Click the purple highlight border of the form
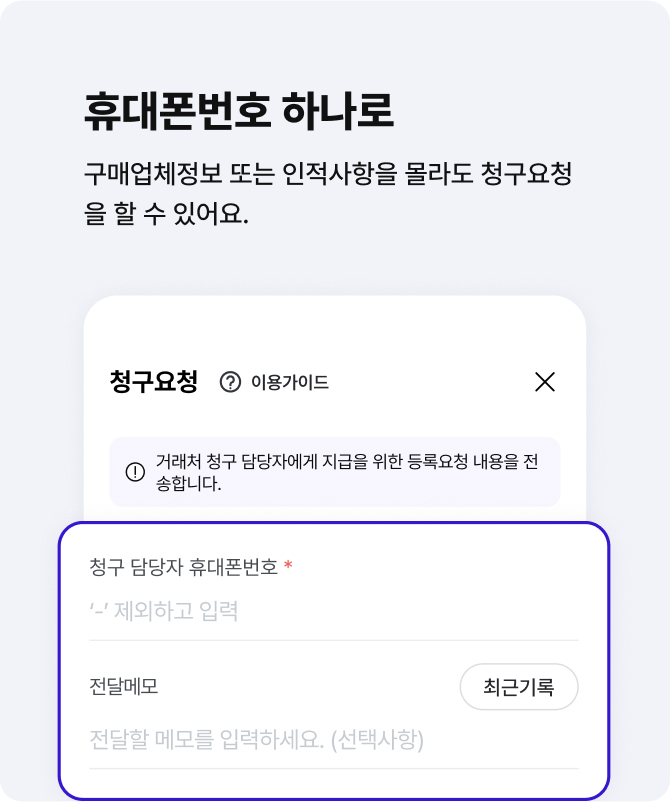Image resolution: width=670 pixels, height=802 pixels. (x=59, y=660)
